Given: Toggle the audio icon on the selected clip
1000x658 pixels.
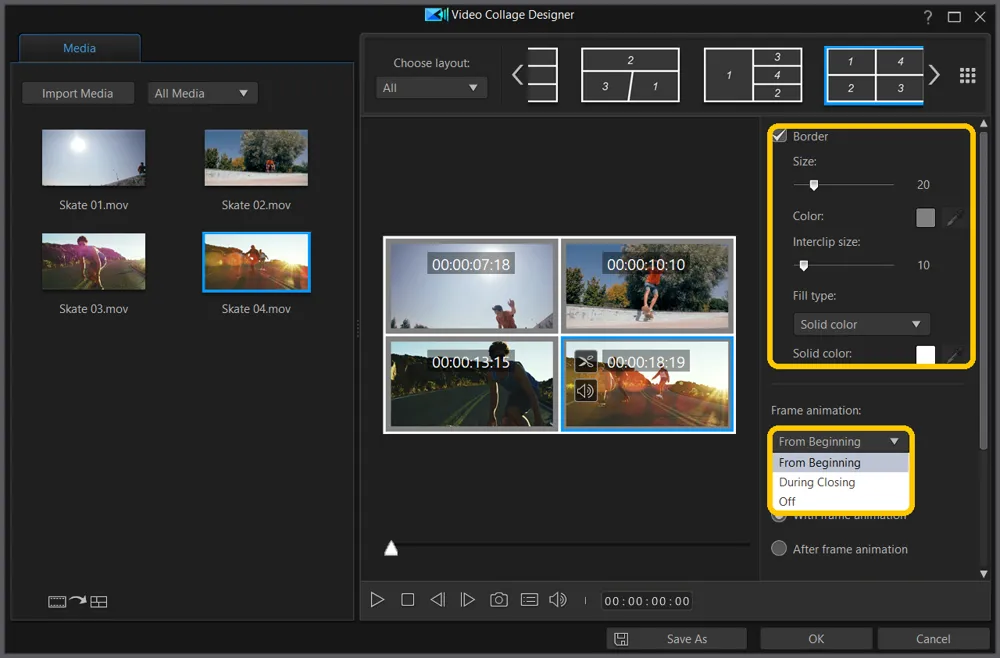Looking at the screenshot, I should pyautogui.click(x=585, y=390).
